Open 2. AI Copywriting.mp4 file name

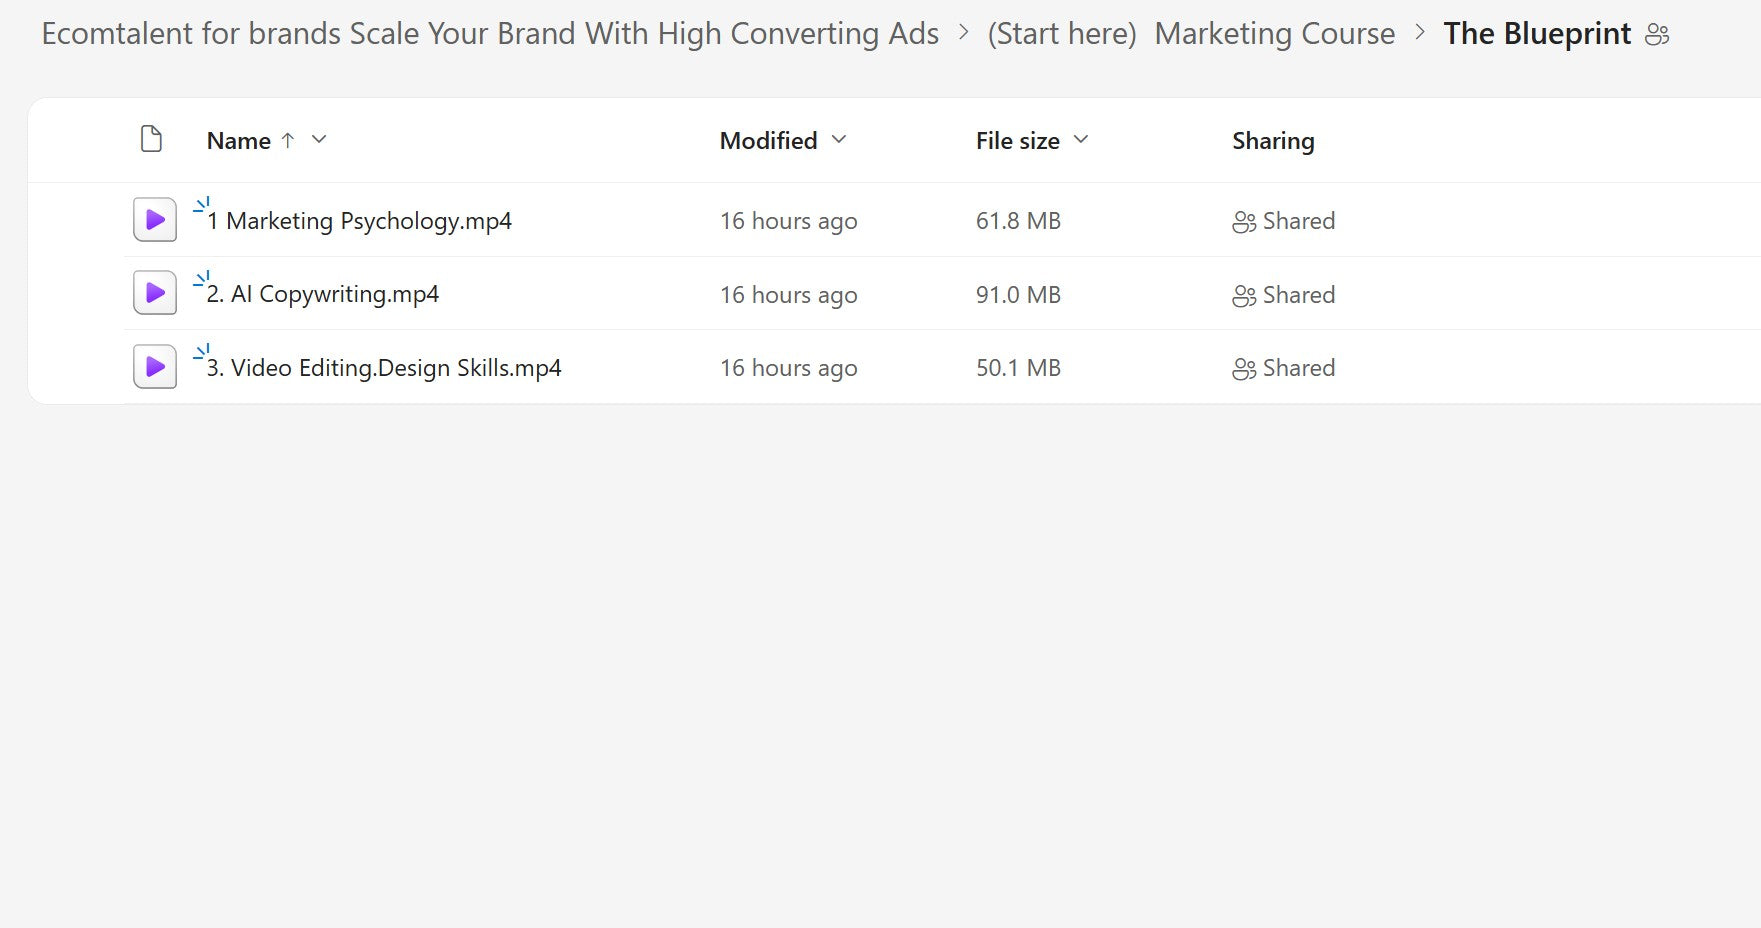click(323, 294)
